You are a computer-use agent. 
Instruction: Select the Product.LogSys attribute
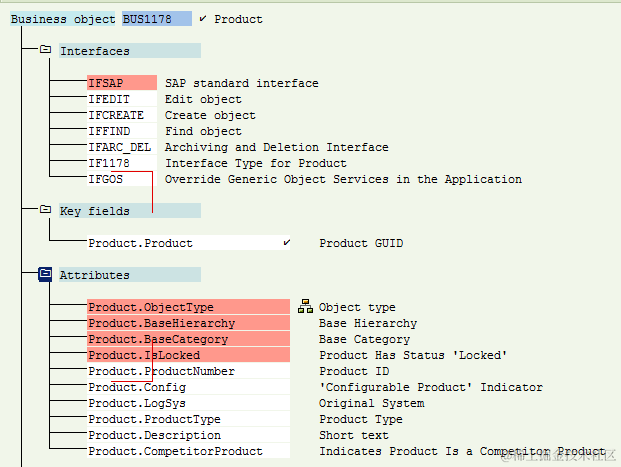189,403
